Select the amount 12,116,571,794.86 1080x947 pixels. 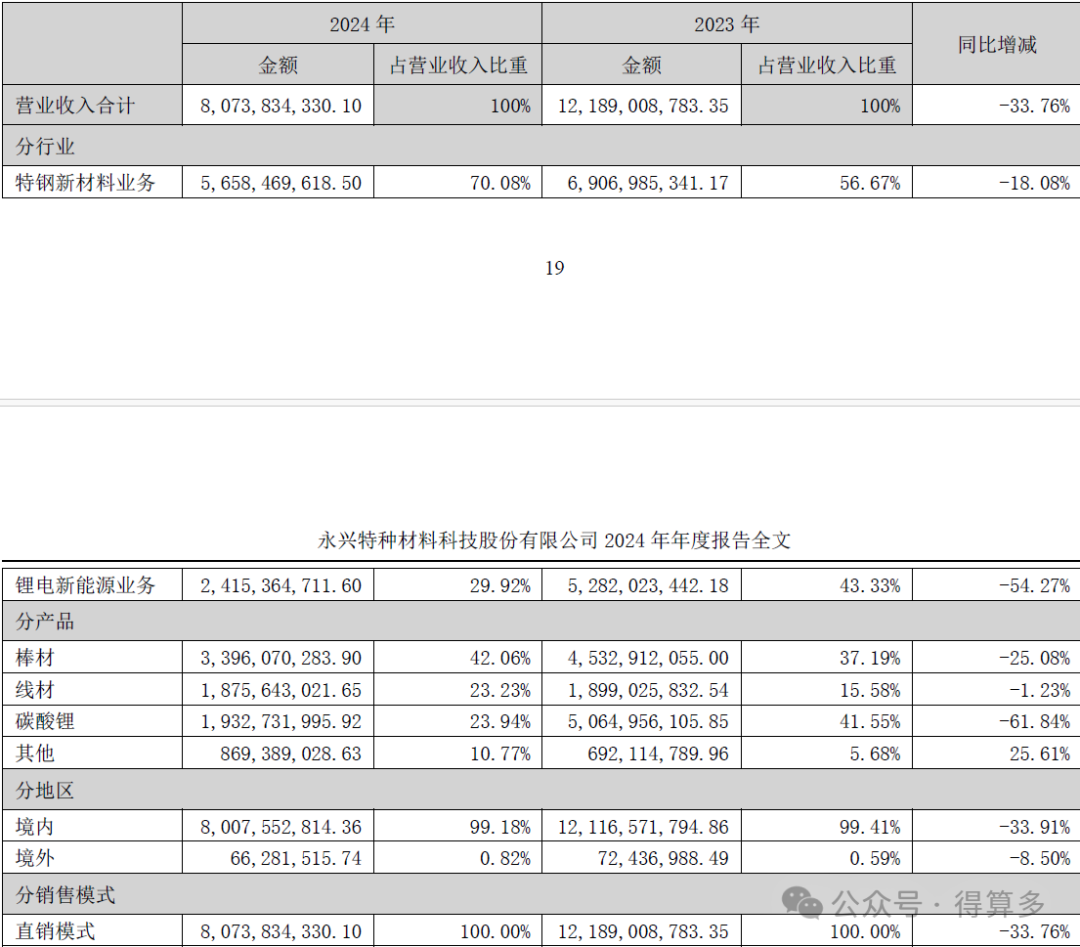tap(643, 827)
